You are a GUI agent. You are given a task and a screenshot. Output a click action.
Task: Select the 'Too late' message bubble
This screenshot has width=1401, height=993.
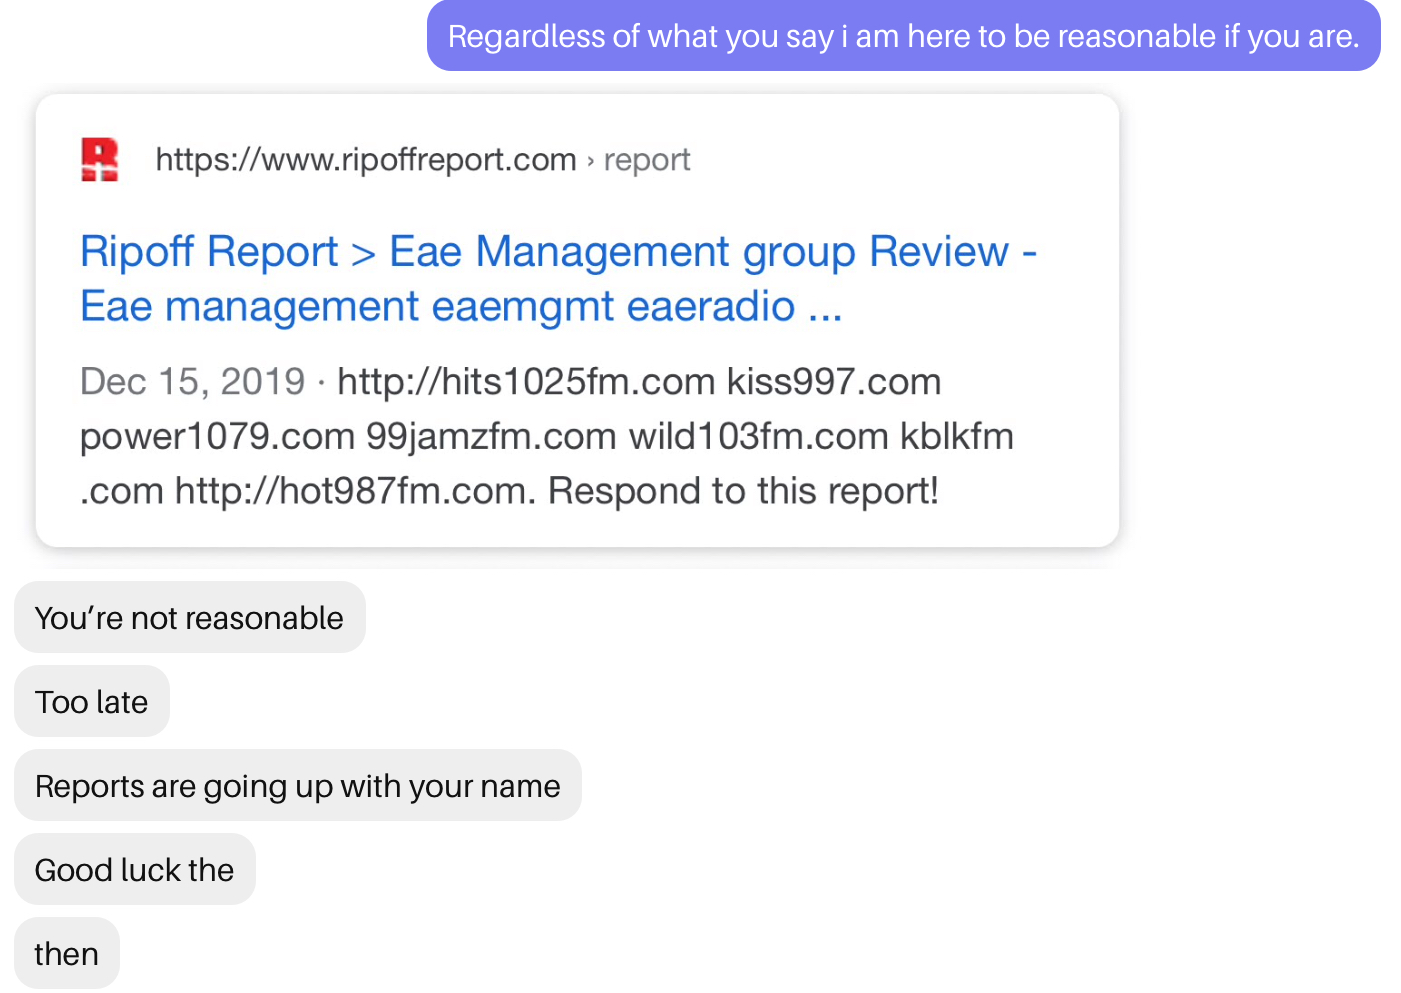click(x=92, y=702)
